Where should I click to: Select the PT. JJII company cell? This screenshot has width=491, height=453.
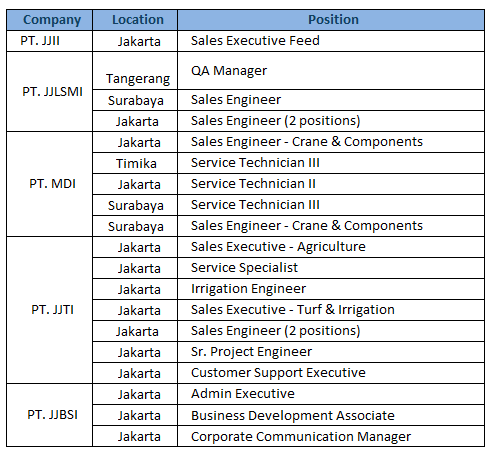coord(49,41)
